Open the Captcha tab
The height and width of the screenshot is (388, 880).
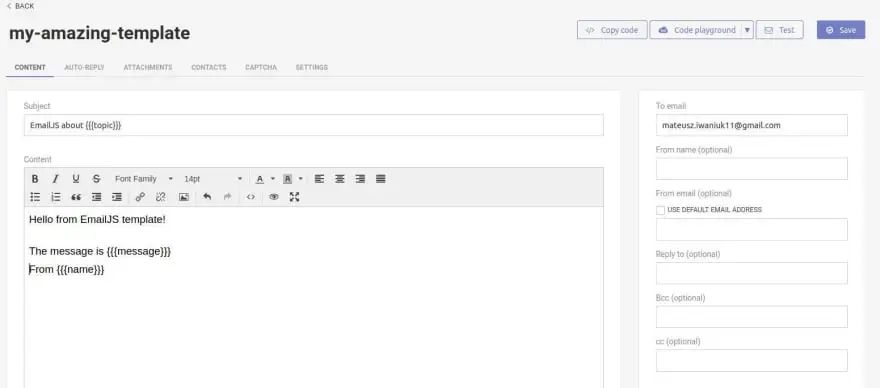tap(261, 67)
